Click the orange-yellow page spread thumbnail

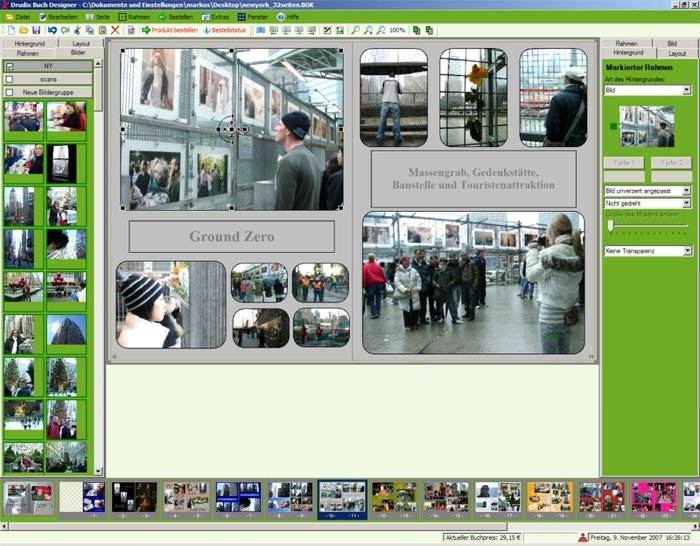pyautogui.click(x=550, y=499)
